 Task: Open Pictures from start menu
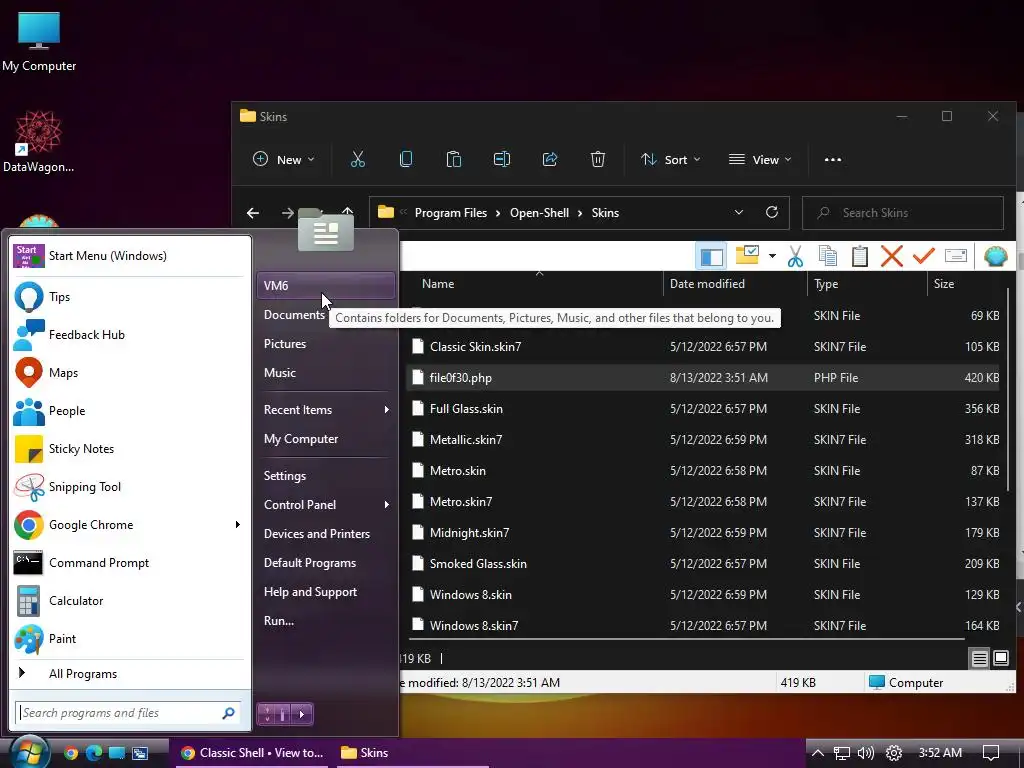(x=326, y=344)
